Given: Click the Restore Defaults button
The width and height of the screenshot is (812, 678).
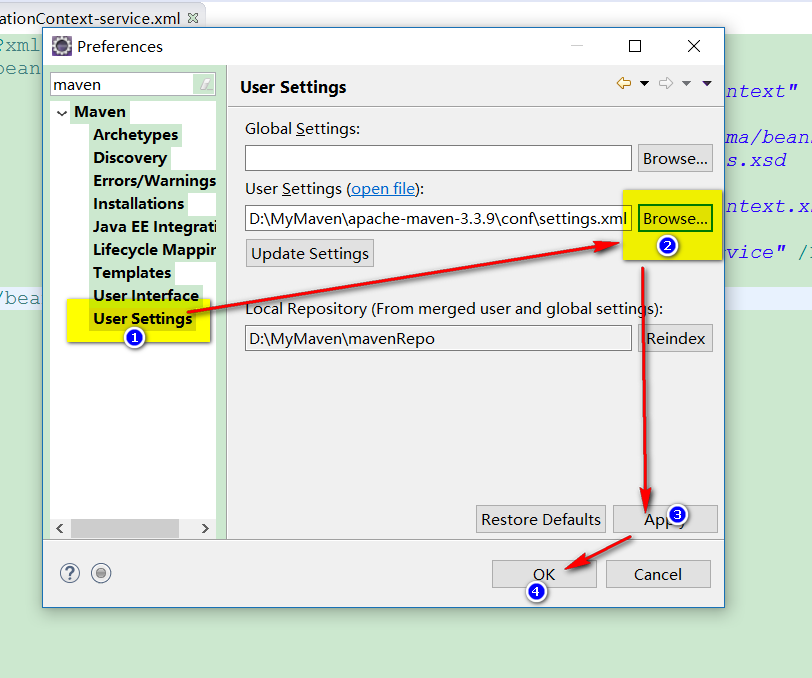Looking at the screenshot, I should click(541, 519).
